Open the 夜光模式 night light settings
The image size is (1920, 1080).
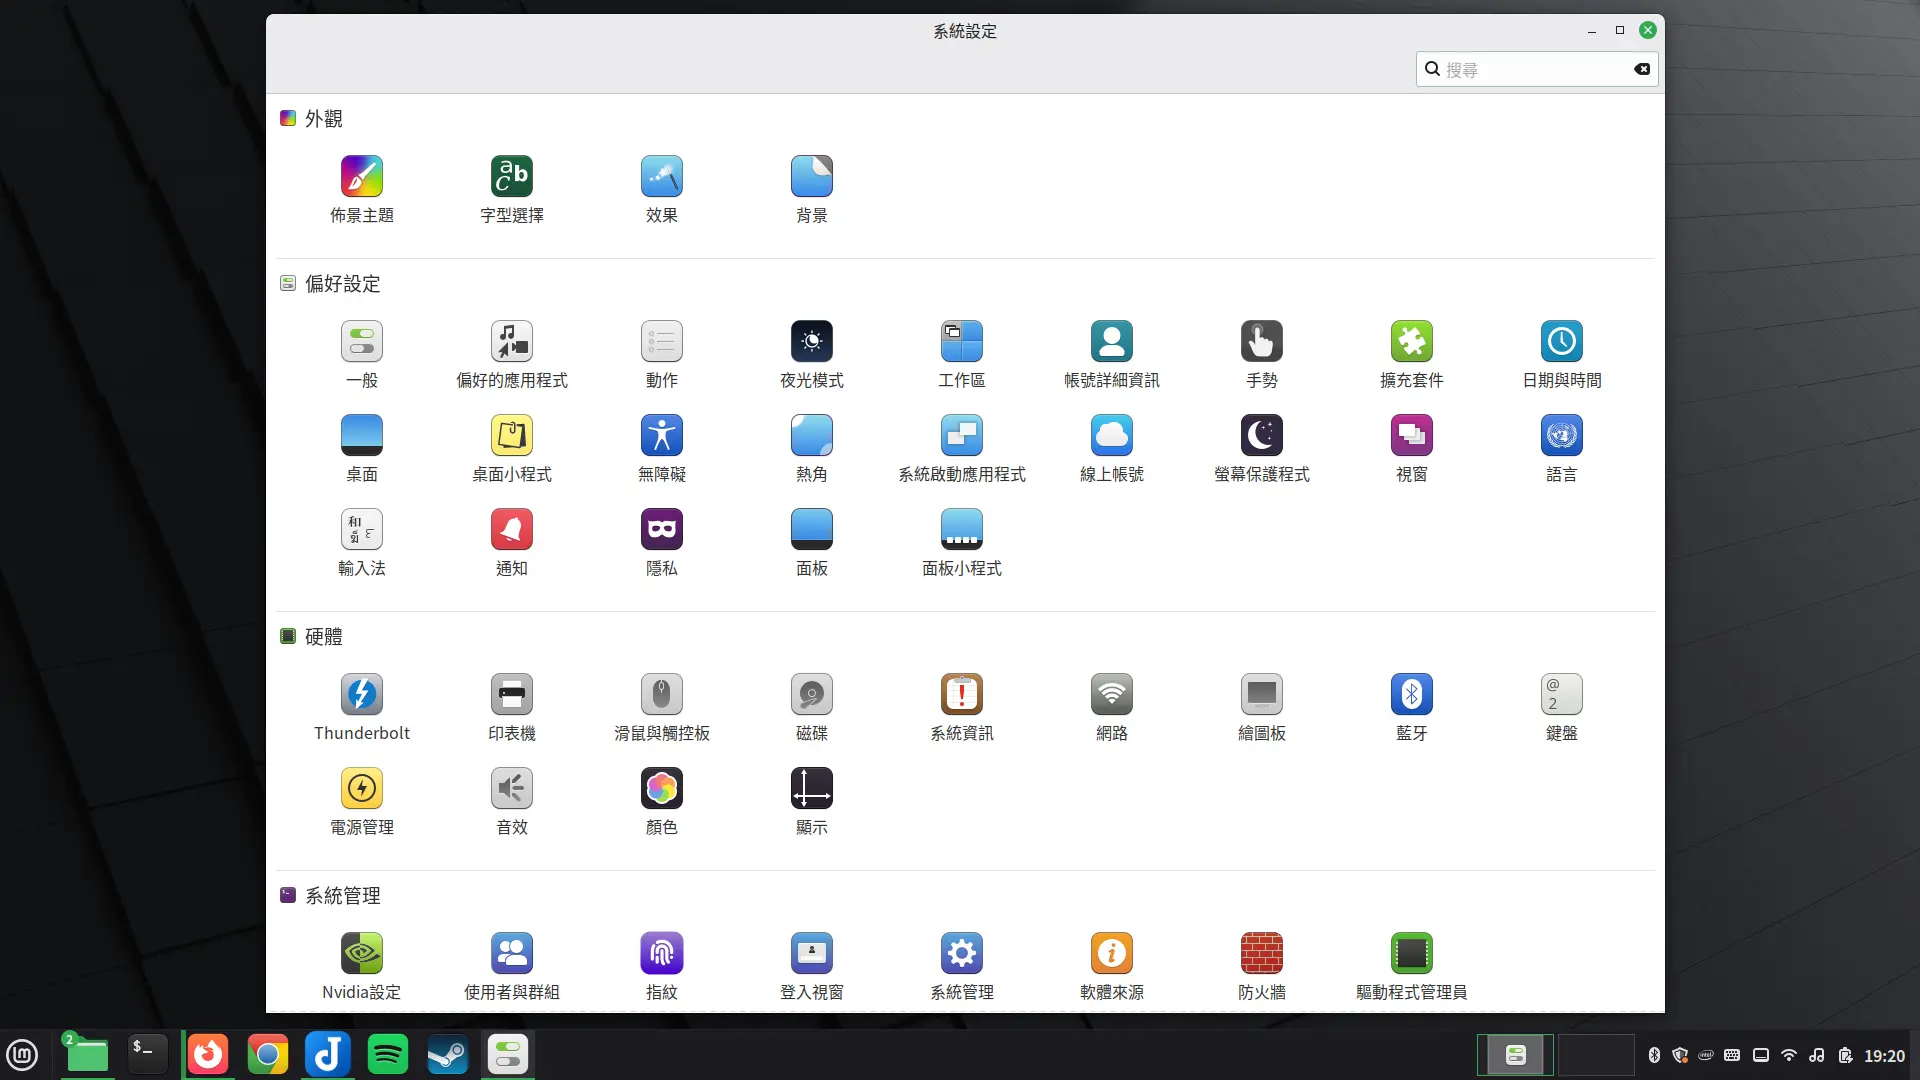pyautogui.click(x=811, y=352)
